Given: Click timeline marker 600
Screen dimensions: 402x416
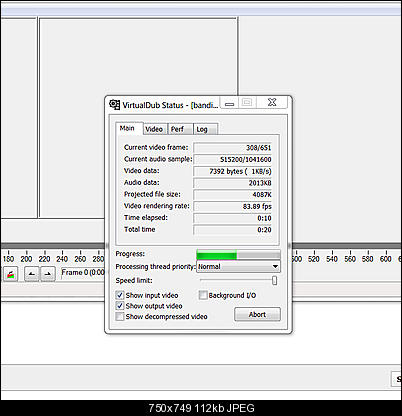Looking at the screenshot, I should pos(386,259).
